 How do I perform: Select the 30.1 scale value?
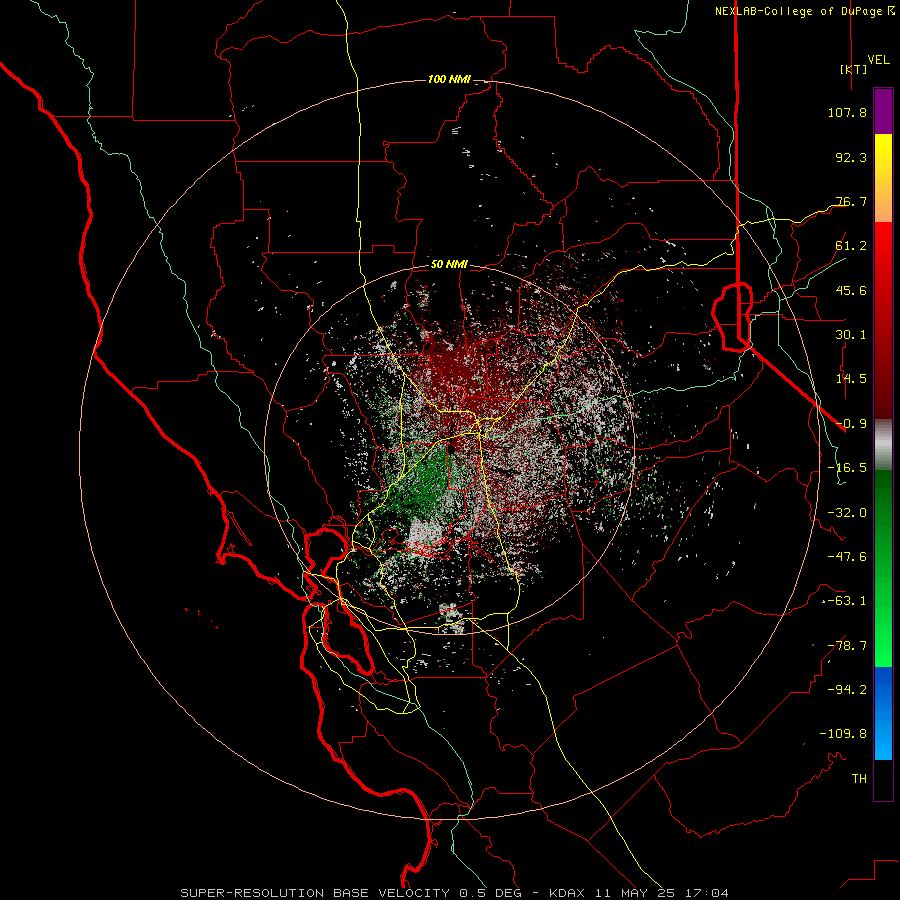tap(851, 335)
